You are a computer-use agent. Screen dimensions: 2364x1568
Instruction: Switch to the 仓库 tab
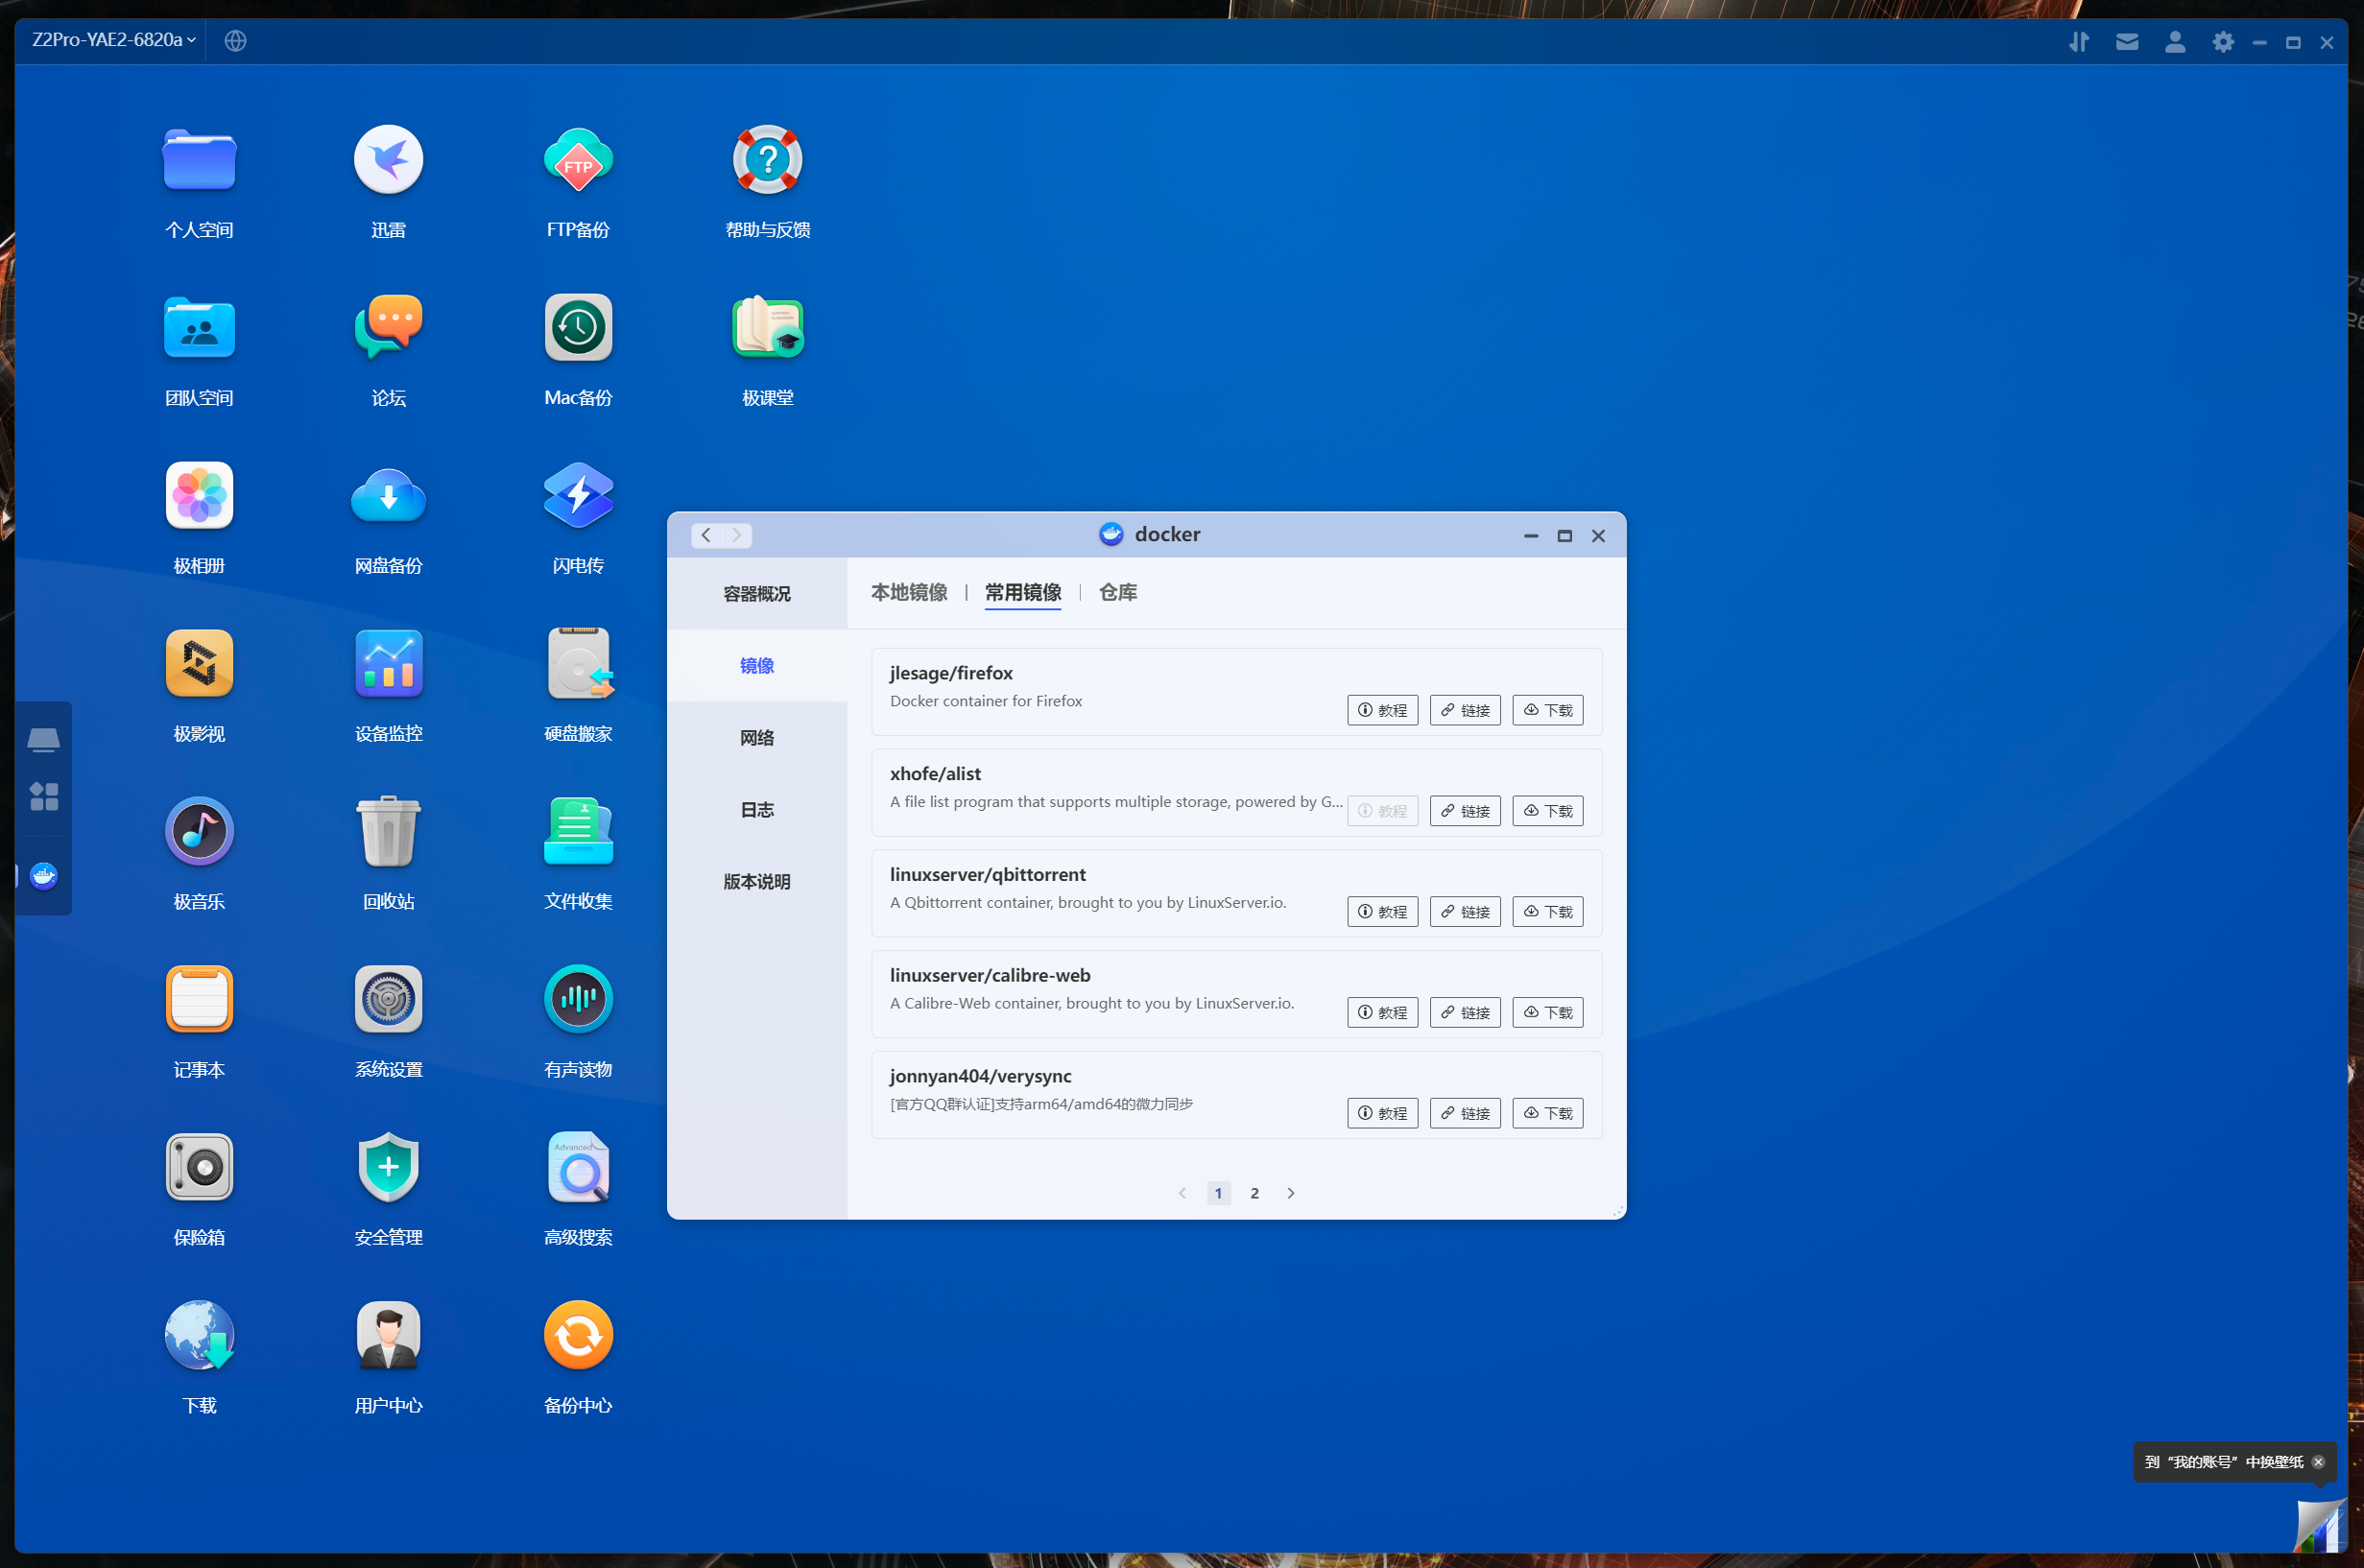click(1117, 592)
